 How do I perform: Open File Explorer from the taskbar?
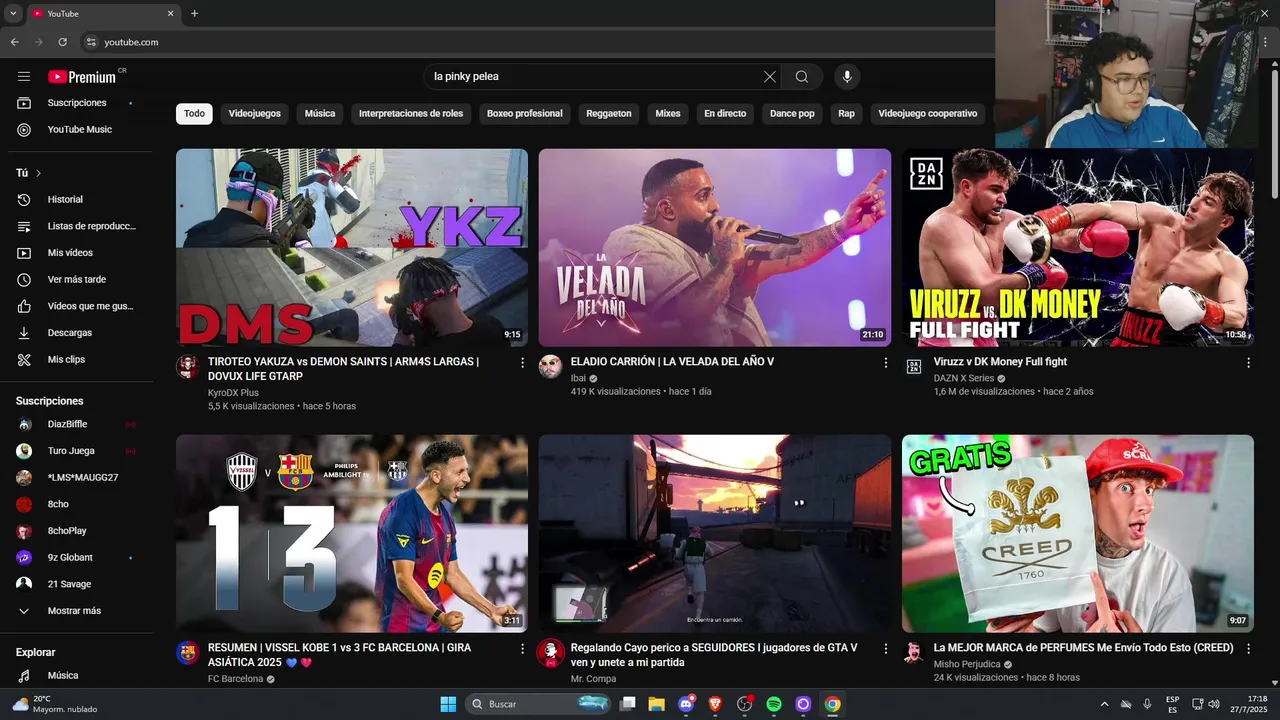pos(656,704)
